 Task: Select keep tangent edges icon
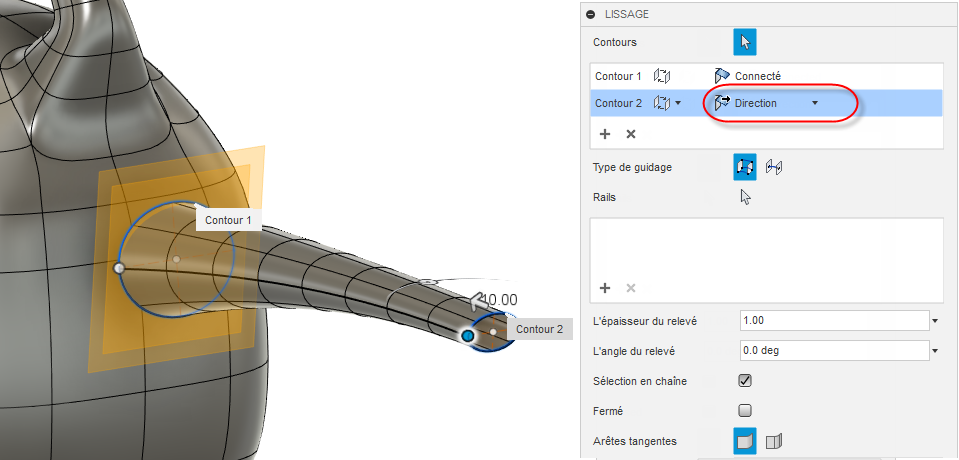click(x=774, y=440)
